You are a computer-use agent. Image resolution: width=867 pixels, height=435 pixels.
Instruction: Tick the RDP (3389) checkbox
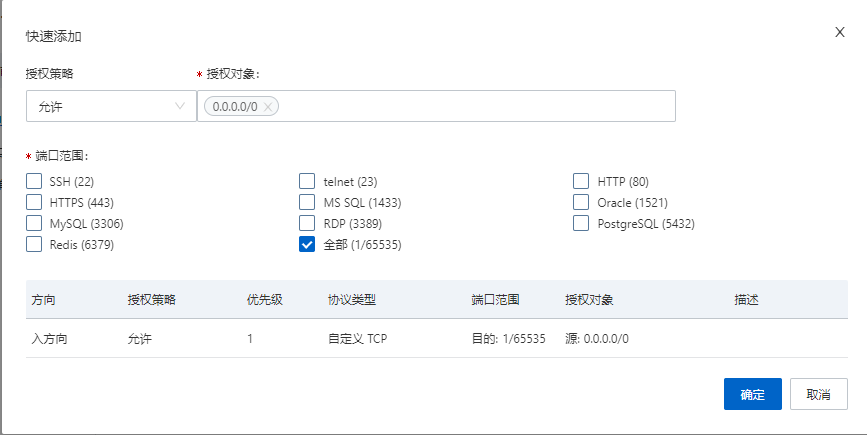(307, 223)
